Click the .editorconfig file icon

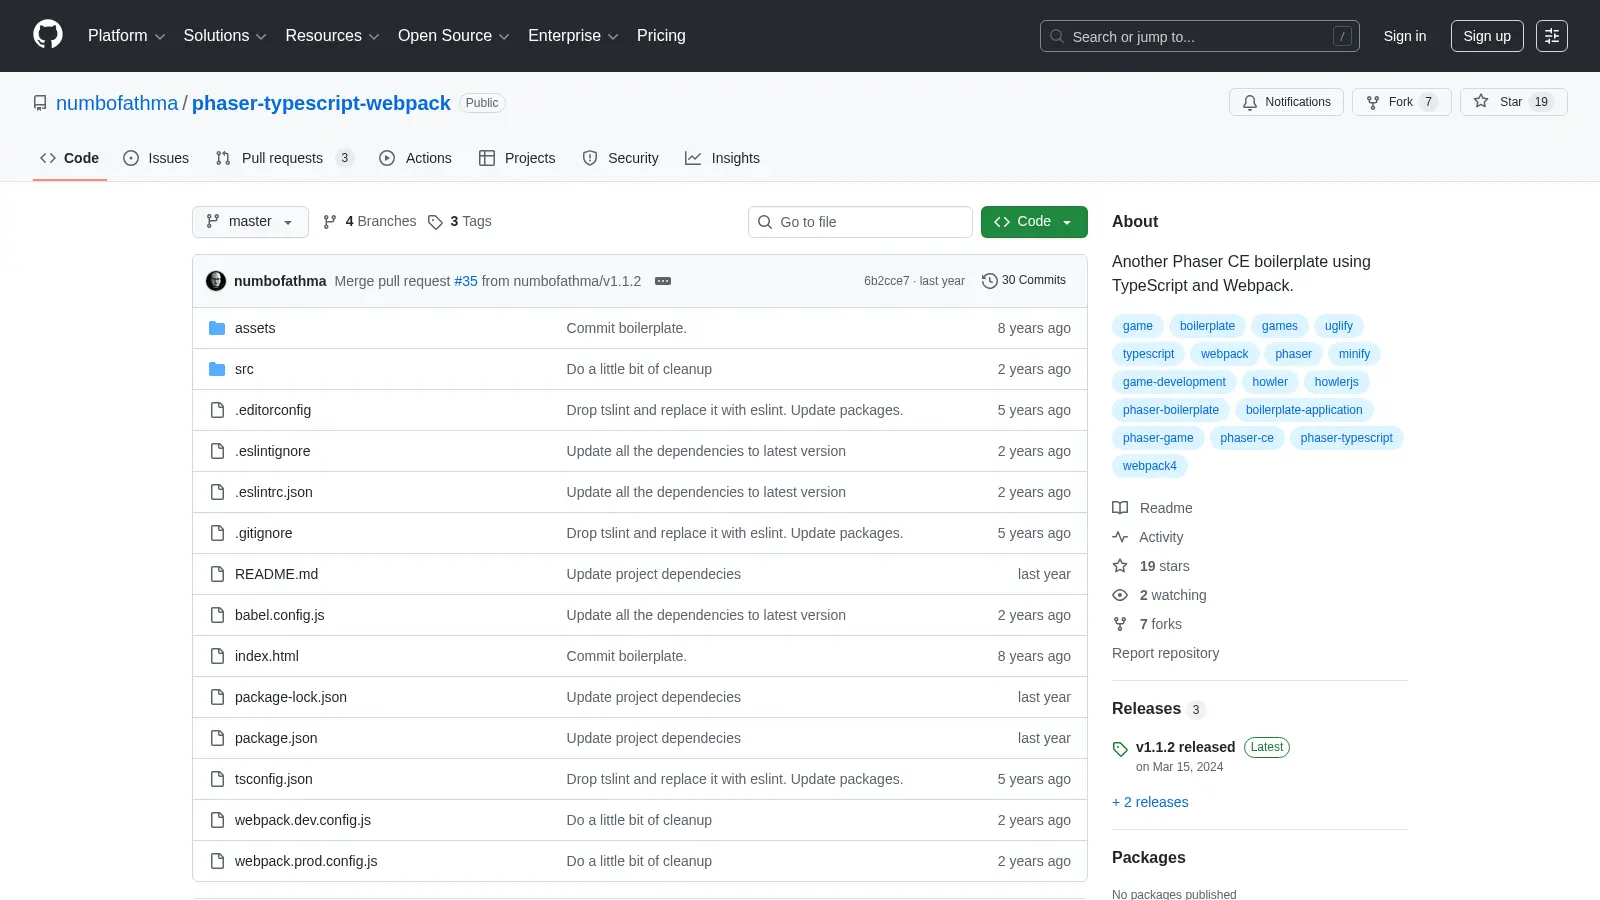217,410
